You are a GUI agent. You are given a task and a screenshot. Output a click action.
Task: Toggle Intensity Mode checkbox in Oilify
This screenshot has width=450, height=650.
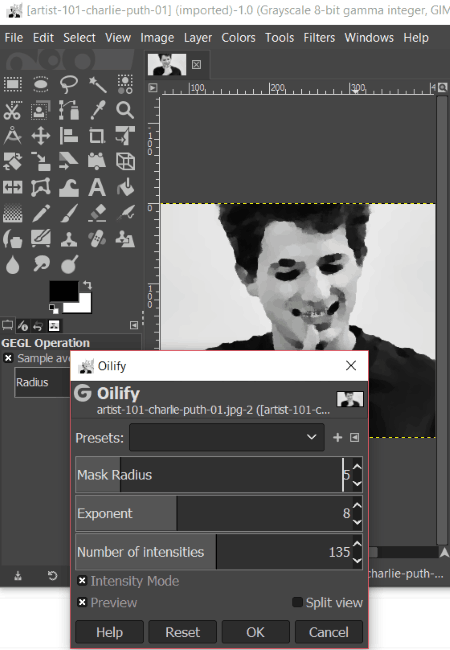tap(82, 581)
